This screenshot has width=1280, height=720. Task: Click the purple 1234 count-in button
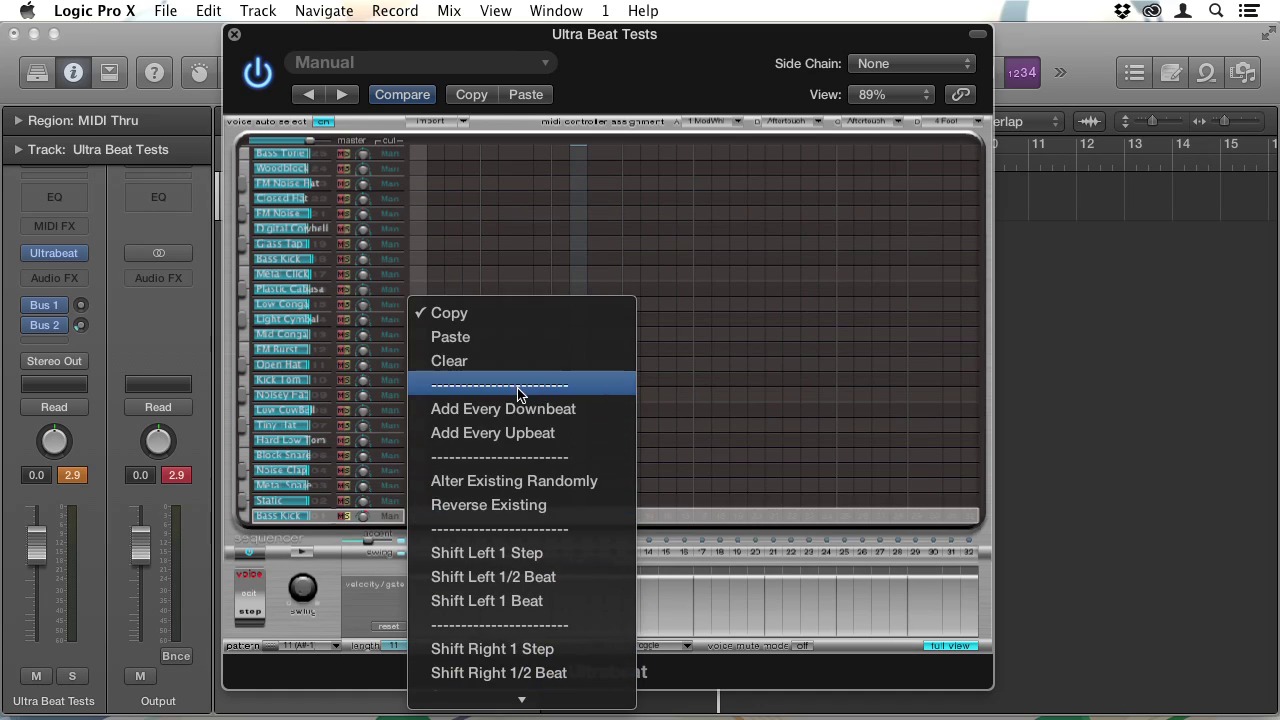pos(1020,72)
